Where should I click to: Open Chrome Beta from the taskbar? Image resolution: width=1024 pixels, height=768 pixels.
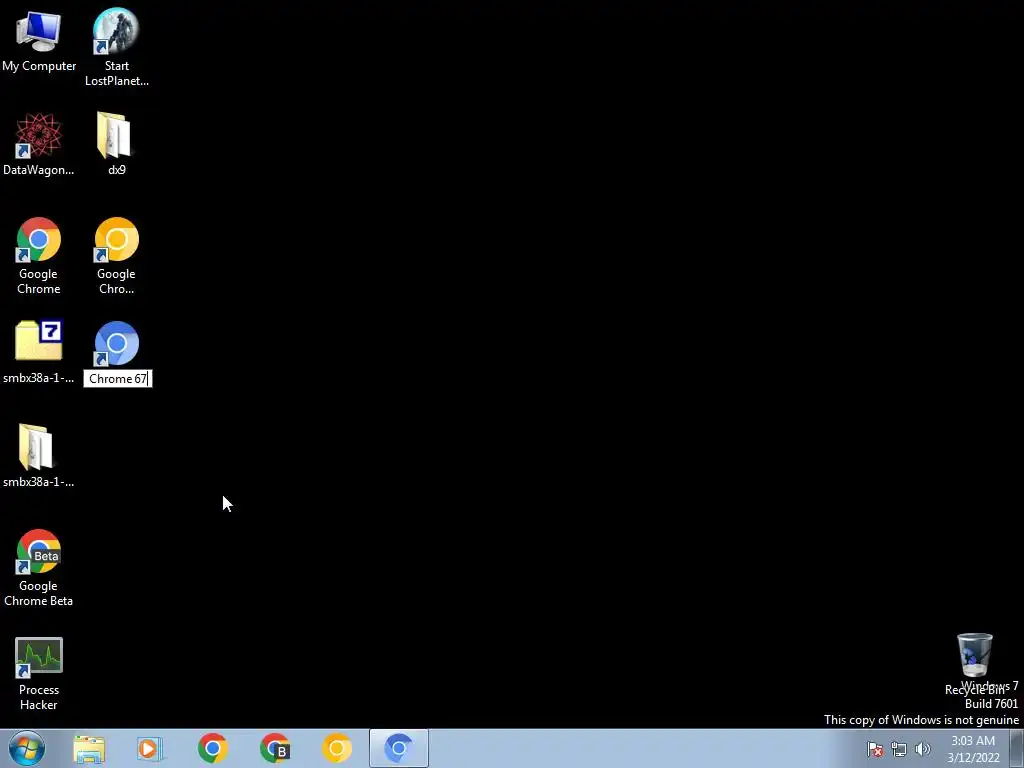click(x=274, y=748)
